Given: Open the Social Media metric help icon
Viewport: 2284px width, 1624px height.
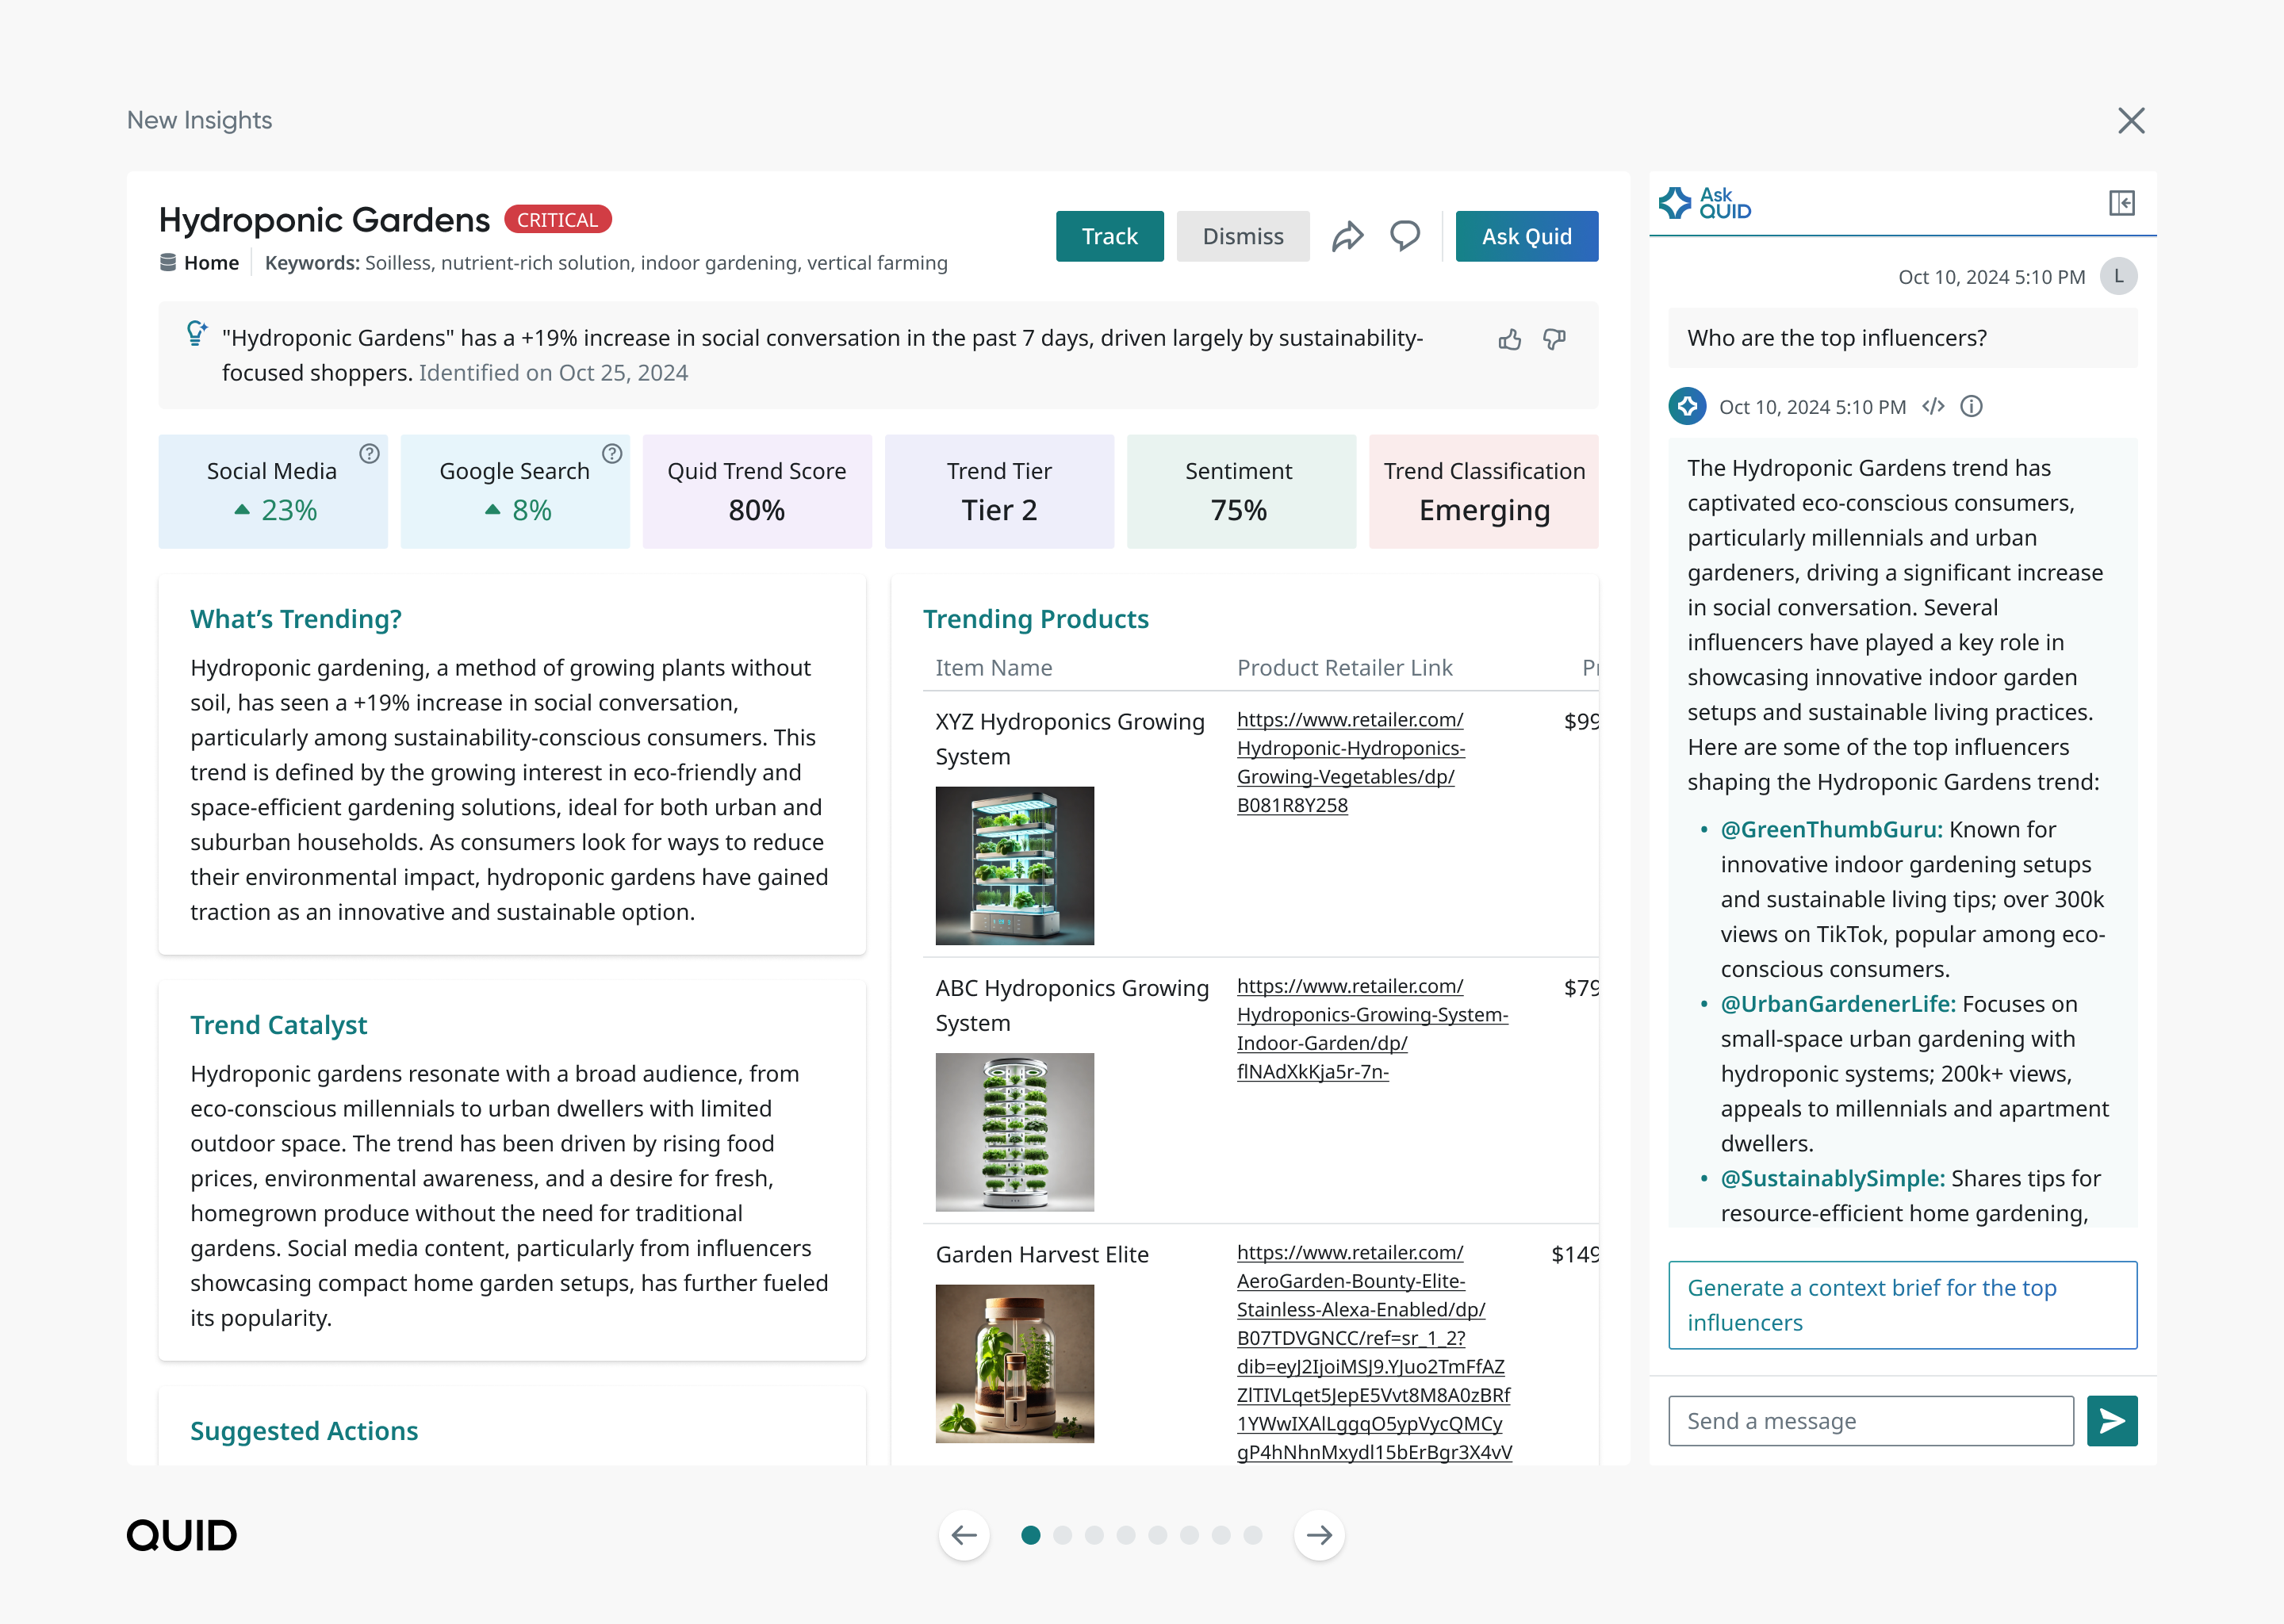Looking at the screenshot, I should [368, 454].
